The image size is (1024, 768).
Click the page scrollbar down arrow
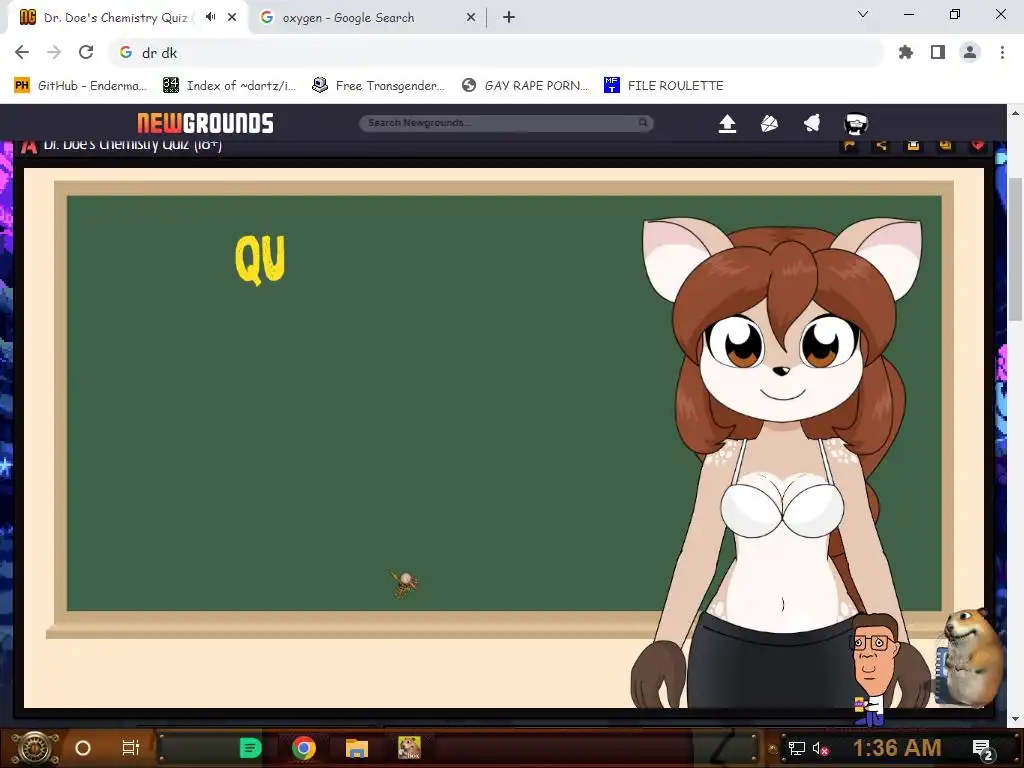1016,719
